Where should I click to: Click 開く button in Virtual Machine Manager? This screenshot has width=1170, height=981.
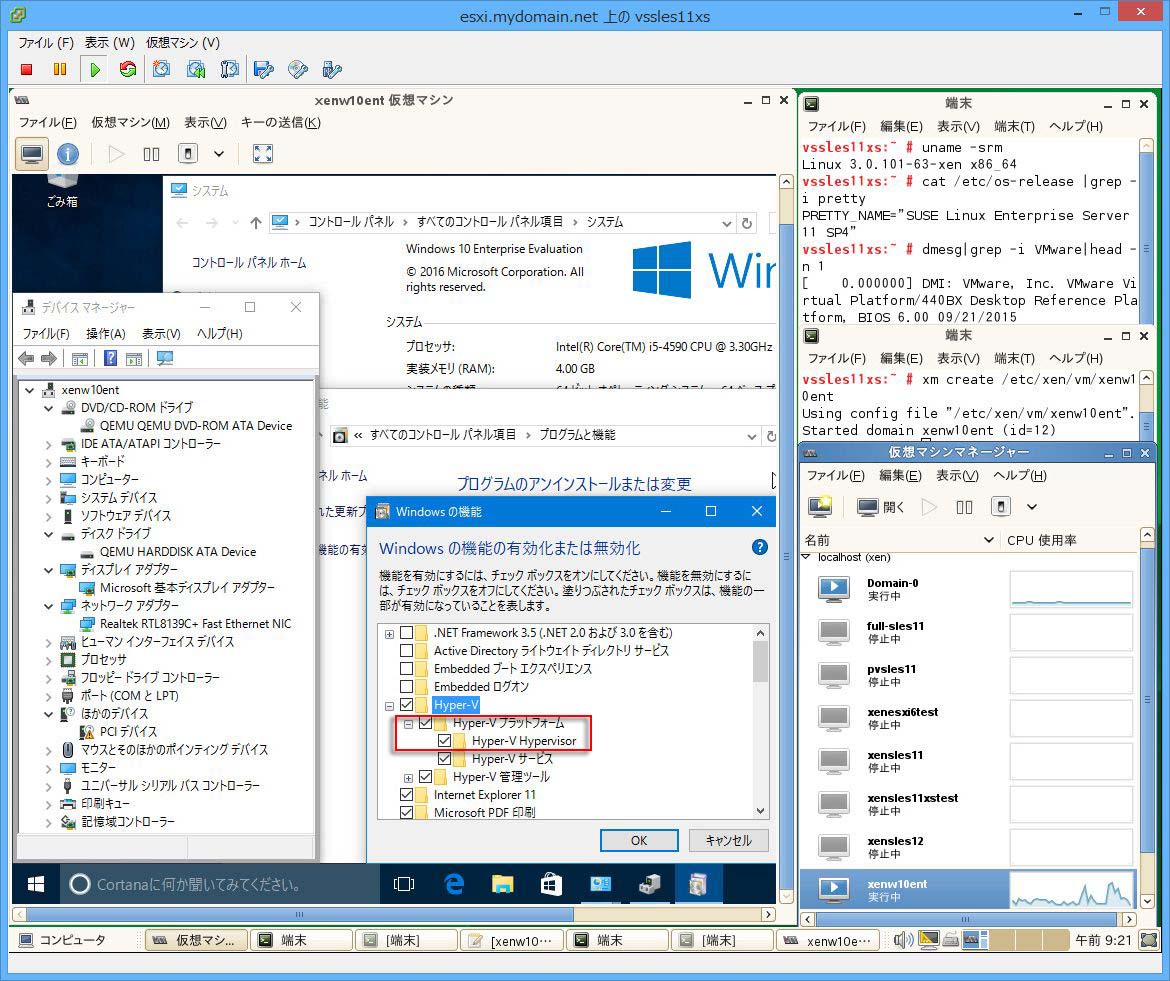(x=880, y=507)
